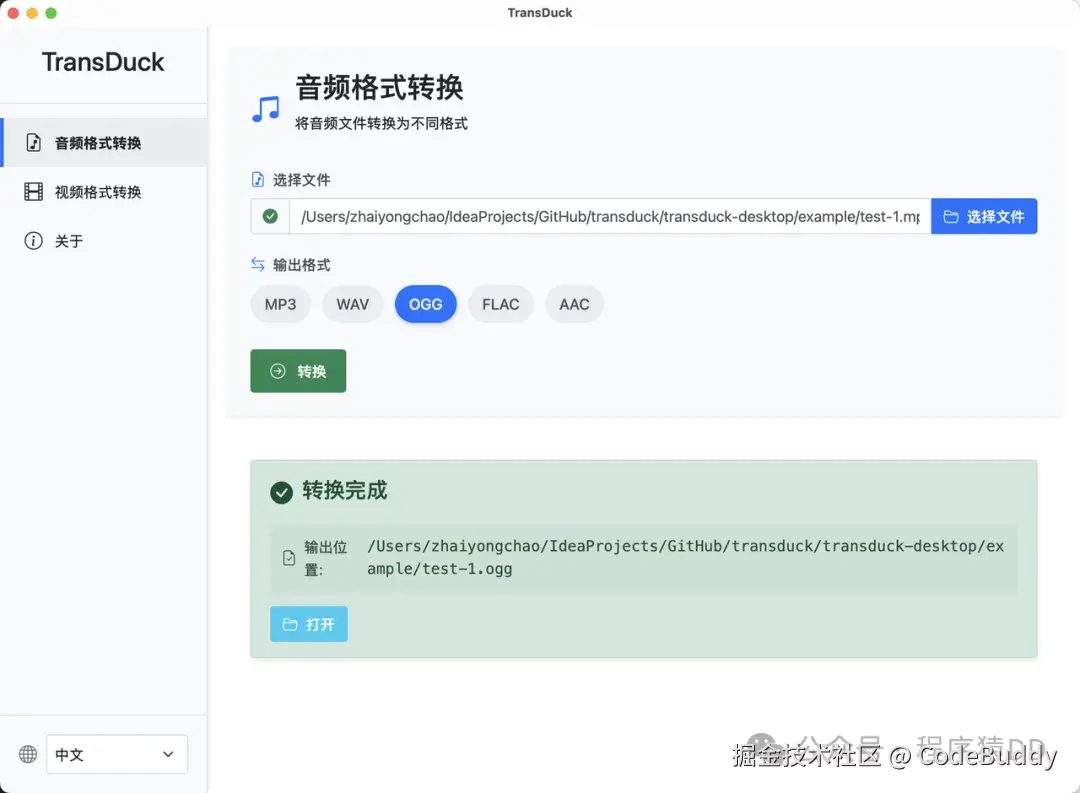This screenshot has width=1080, height=793.
Task: Click the info circle icon beside 关于
Action: tap(33, 240)
